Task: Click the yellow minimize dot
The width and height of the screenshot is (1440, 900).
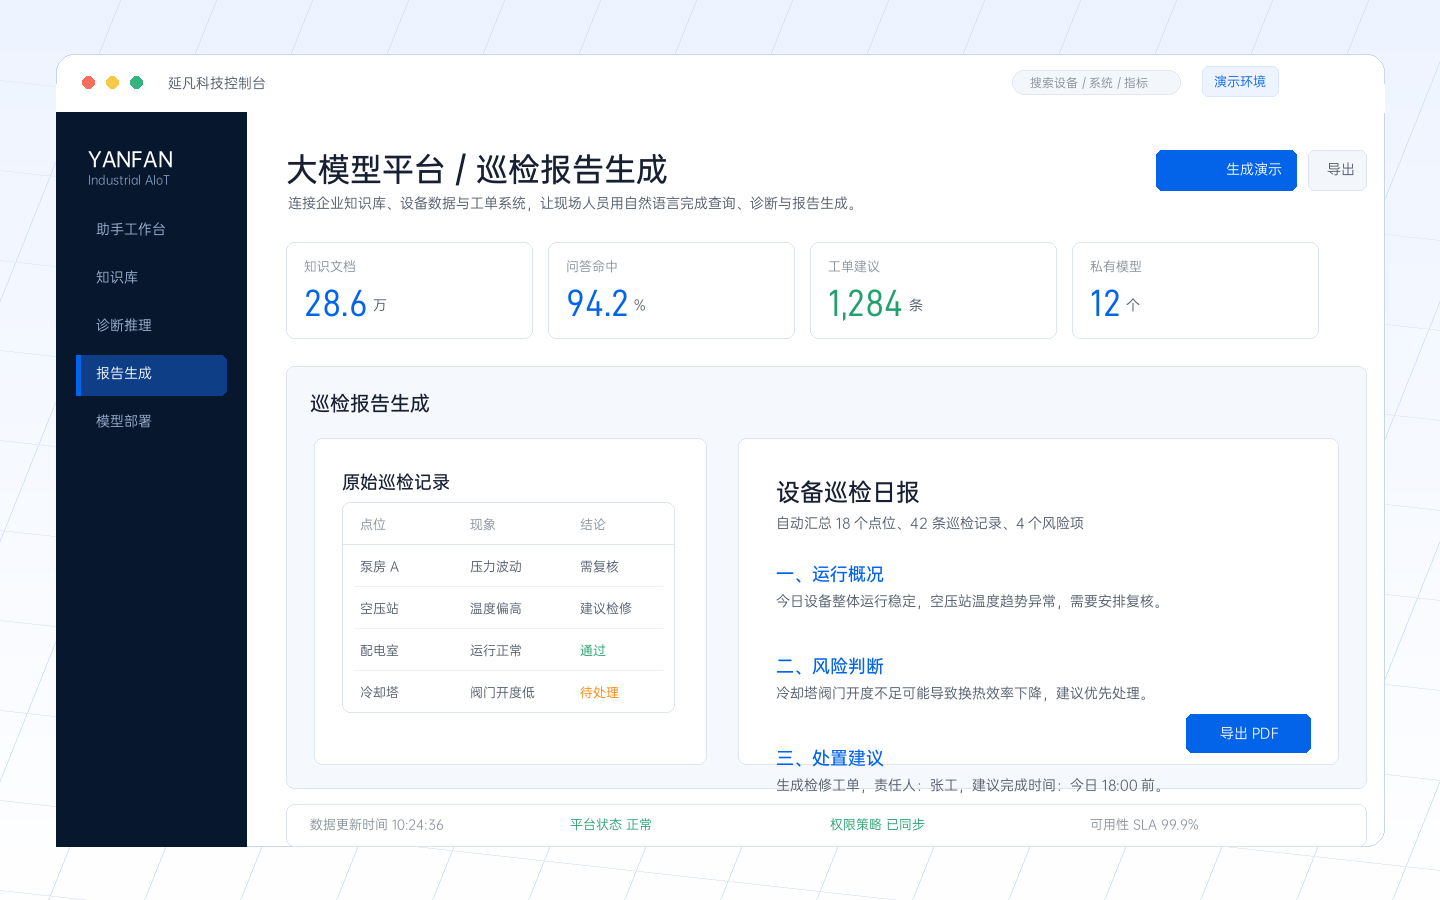Action: pyautogui.click(x=113, y=83)
